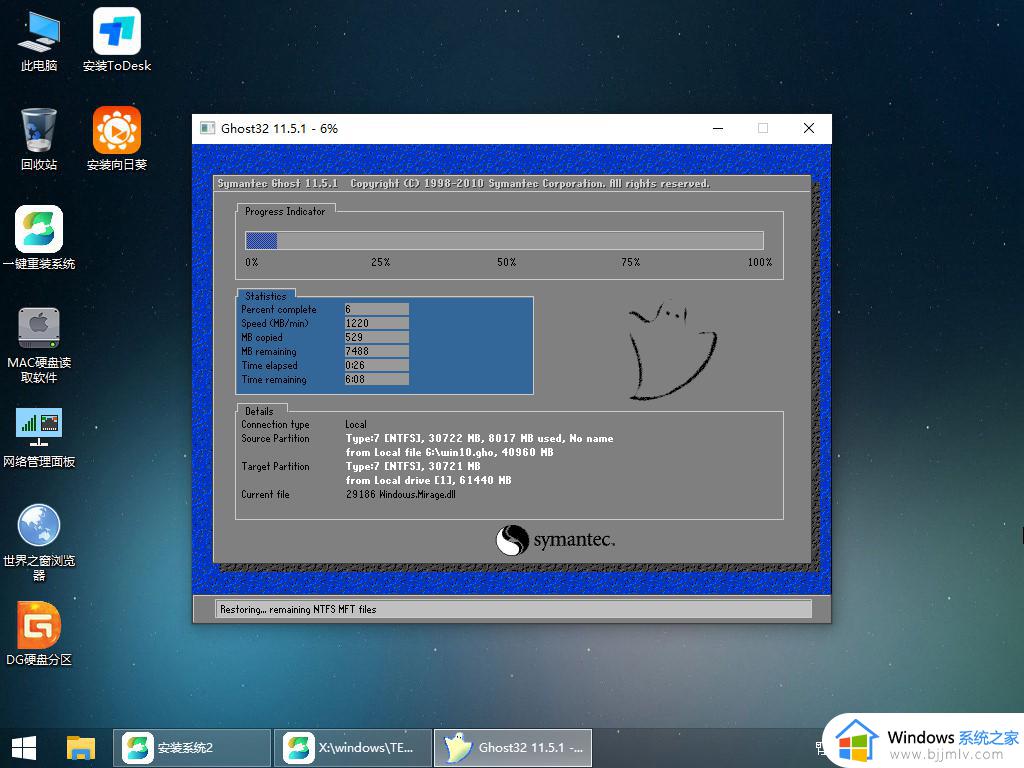Switch to the 安装系统2 taskbar window
1024x768 pixels.
pyautogui.click(x=191, y=748)
